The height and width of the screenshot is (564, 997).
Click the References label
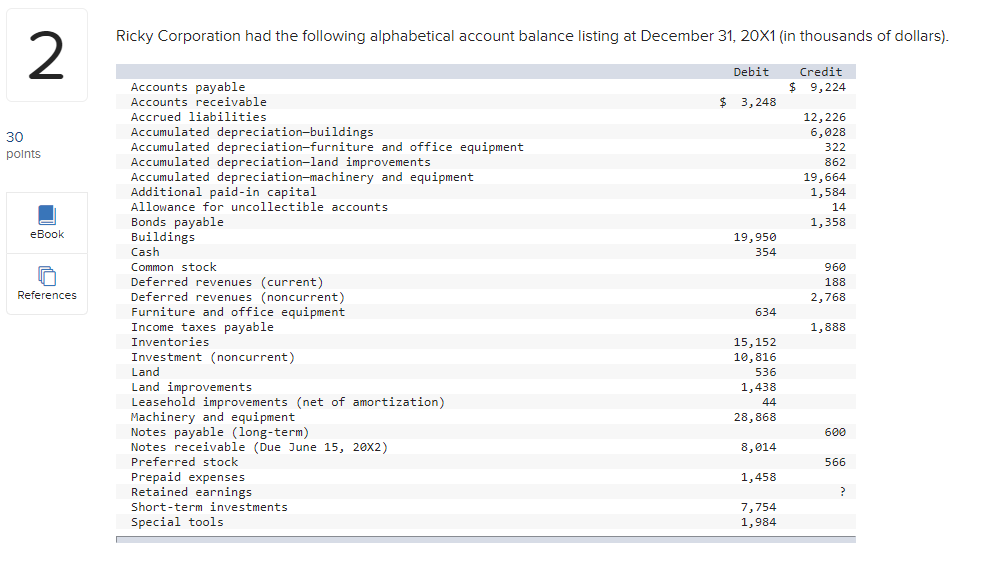click(47, 295)
